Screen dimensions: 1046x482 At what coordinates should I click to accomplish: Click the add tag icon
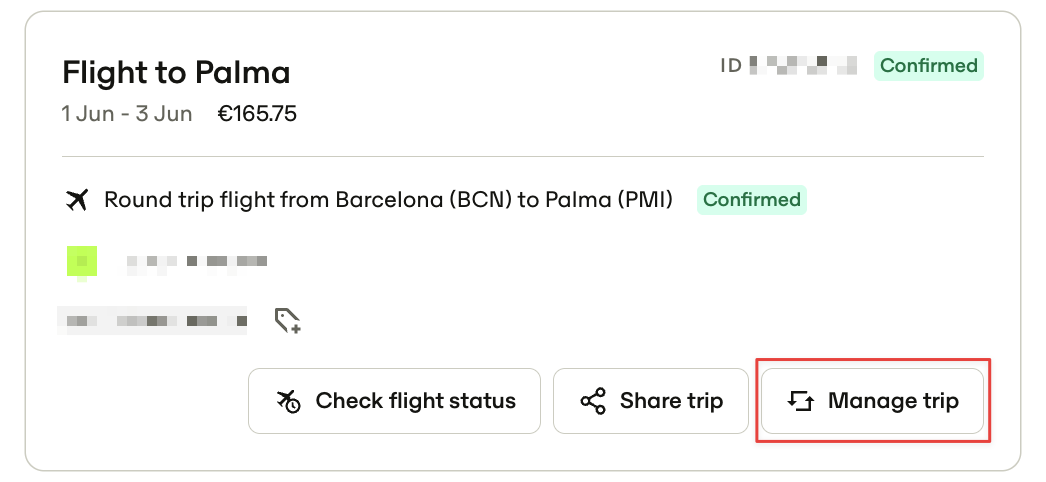(x=288, y=321)
